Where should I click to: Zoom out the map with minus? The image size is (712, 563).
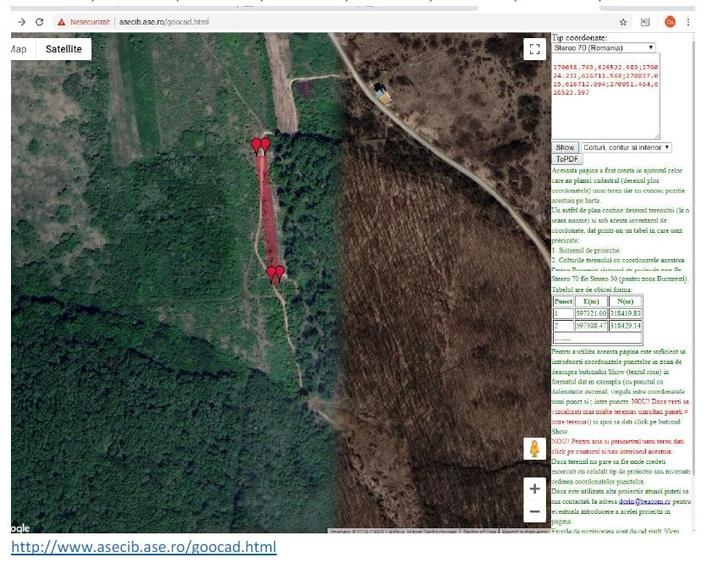pos(535,511)
